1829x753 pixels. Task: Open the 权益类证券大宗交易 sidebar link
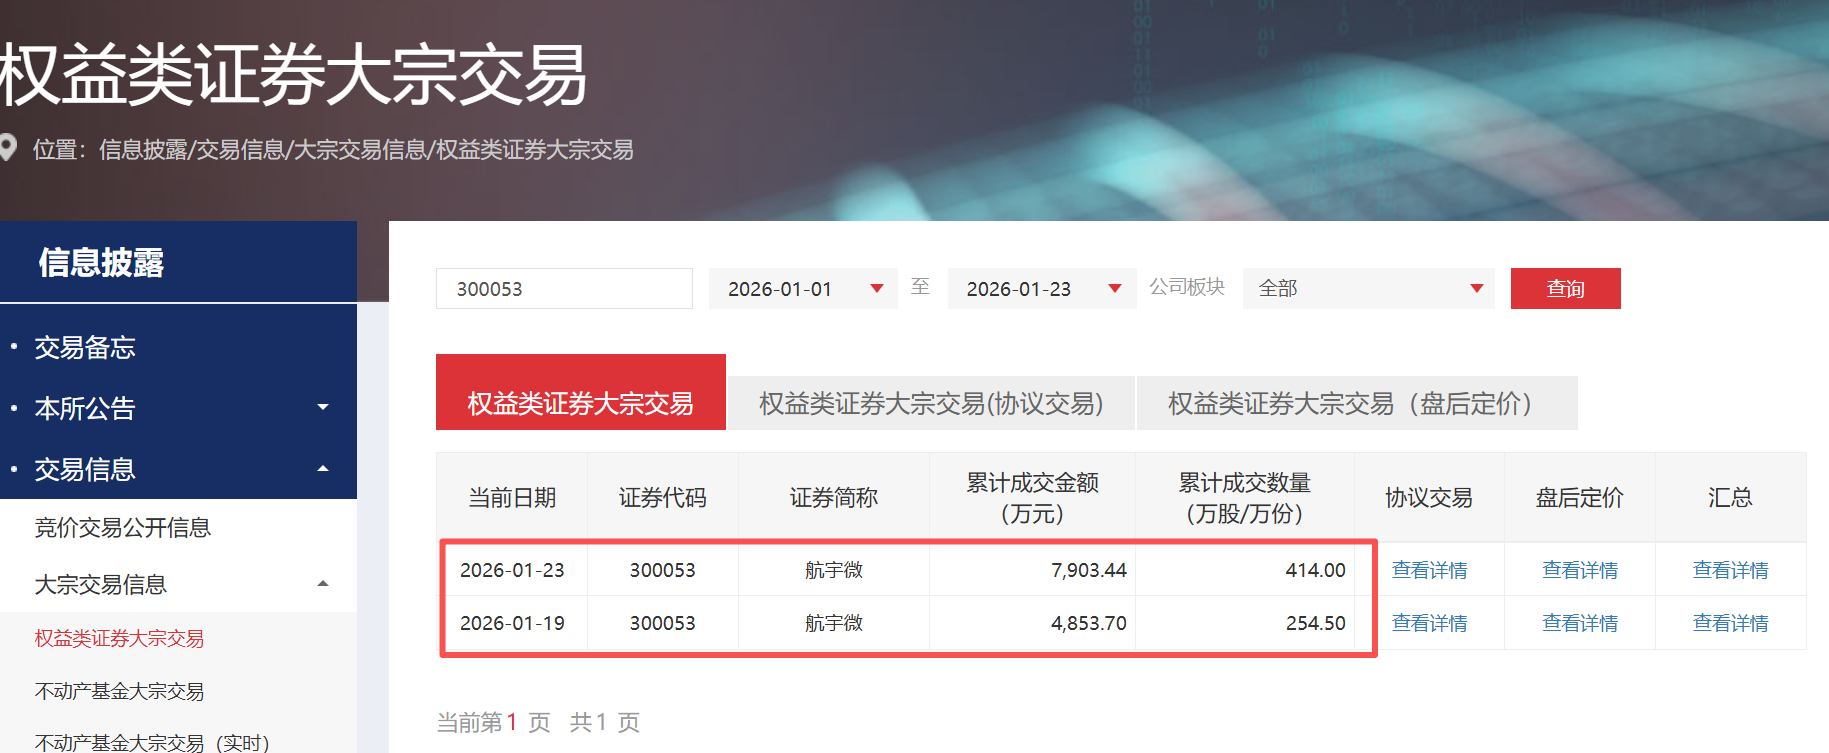(x=119, y=638)
